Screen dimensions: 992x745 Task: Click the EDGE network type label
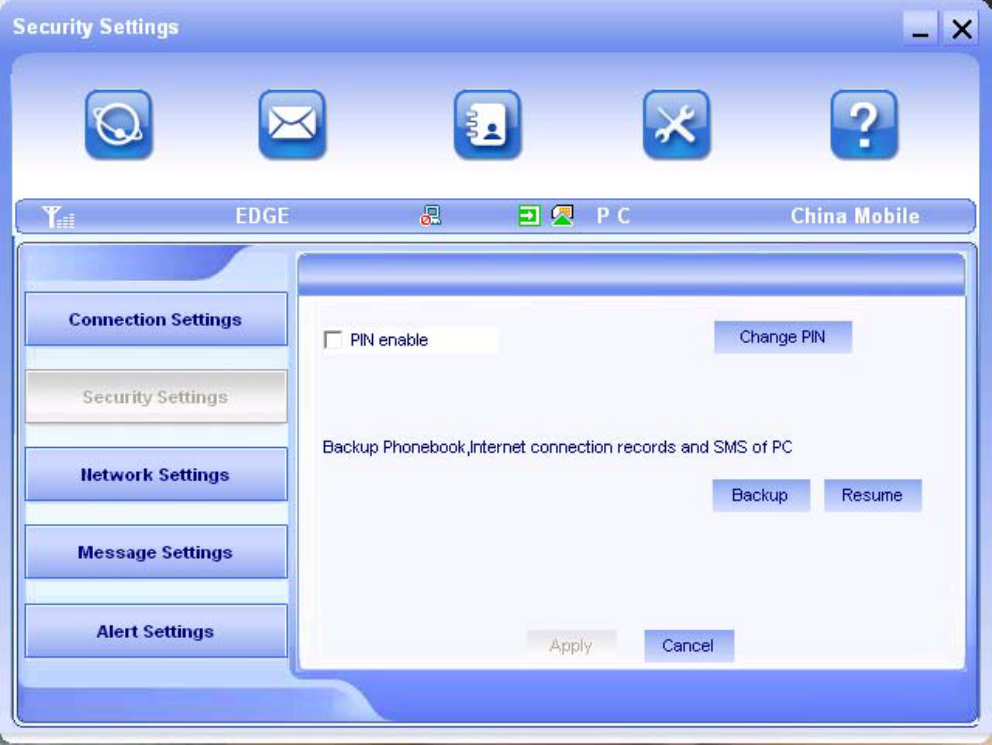click(x=262, y=216)
